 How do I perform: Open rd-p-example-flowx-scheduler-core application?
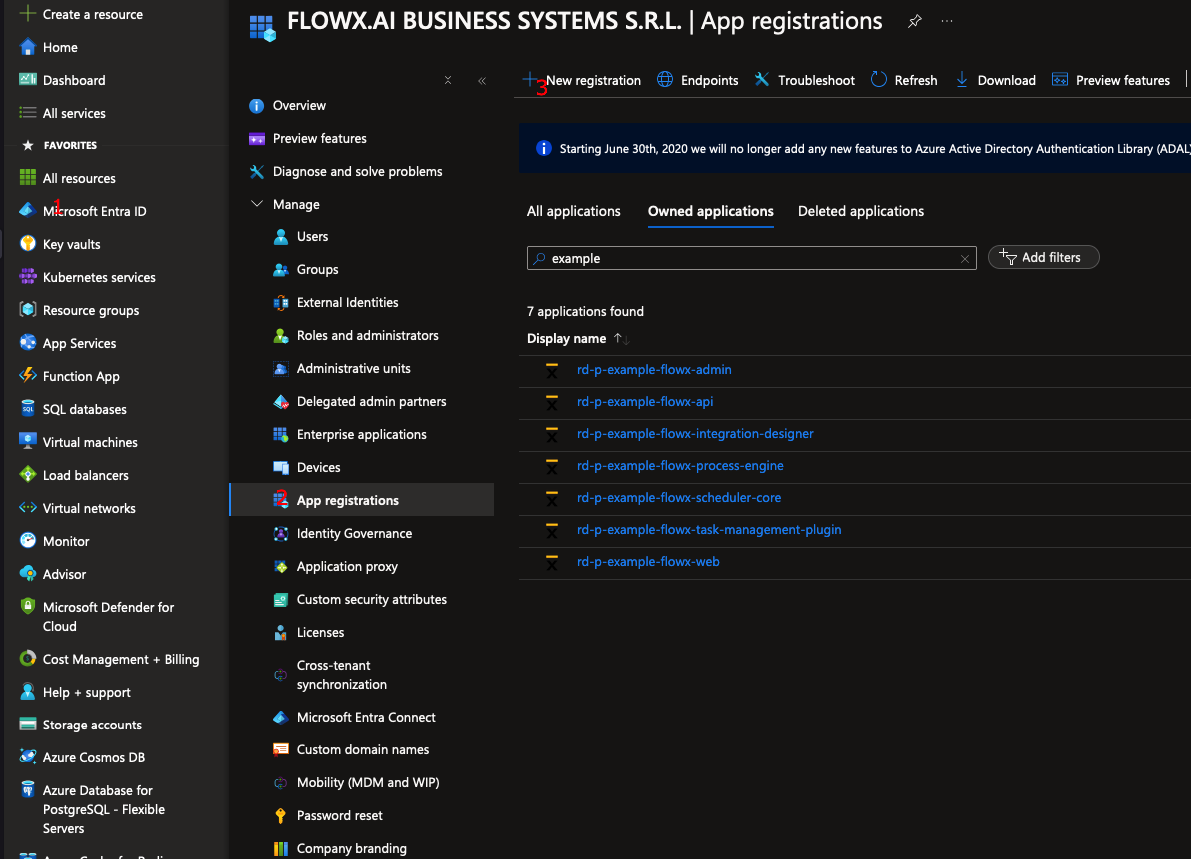(678, 497)
